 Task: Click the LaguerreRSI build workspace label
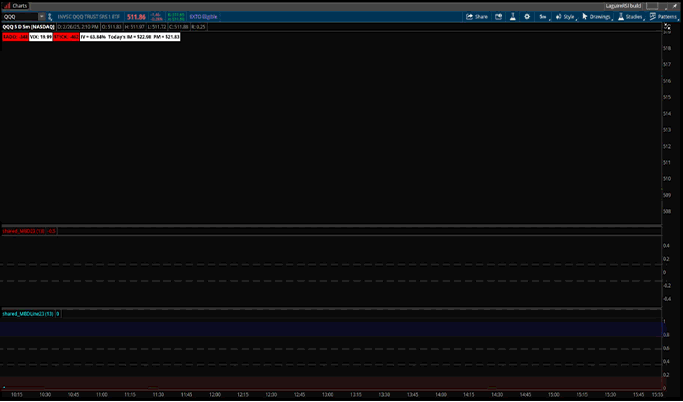click(x=623, y=6)
